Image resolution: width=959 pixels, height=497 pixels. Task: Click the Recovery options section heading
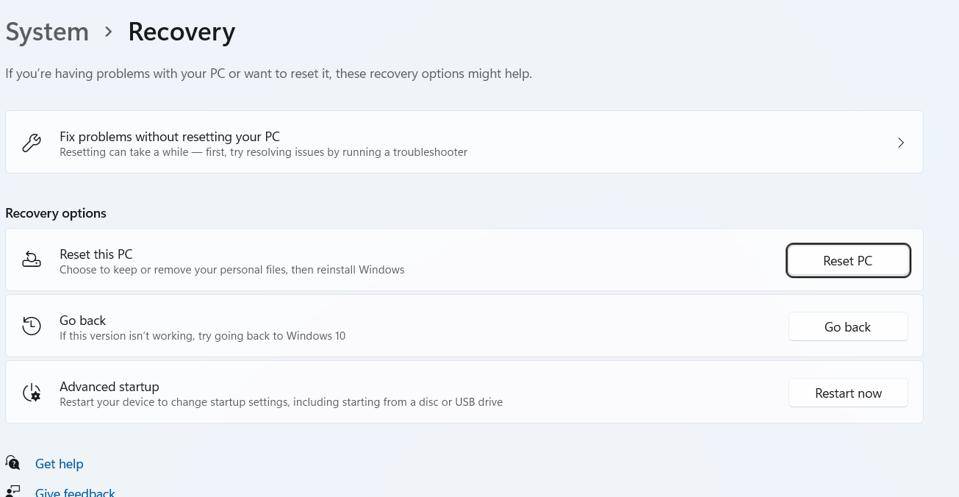click(56, 213)
